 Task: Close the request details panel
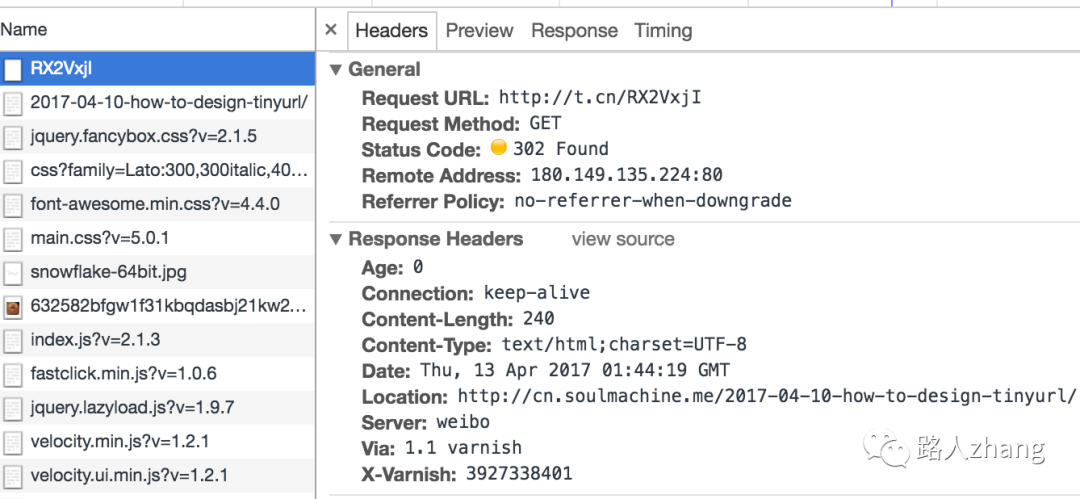(331, 31)
